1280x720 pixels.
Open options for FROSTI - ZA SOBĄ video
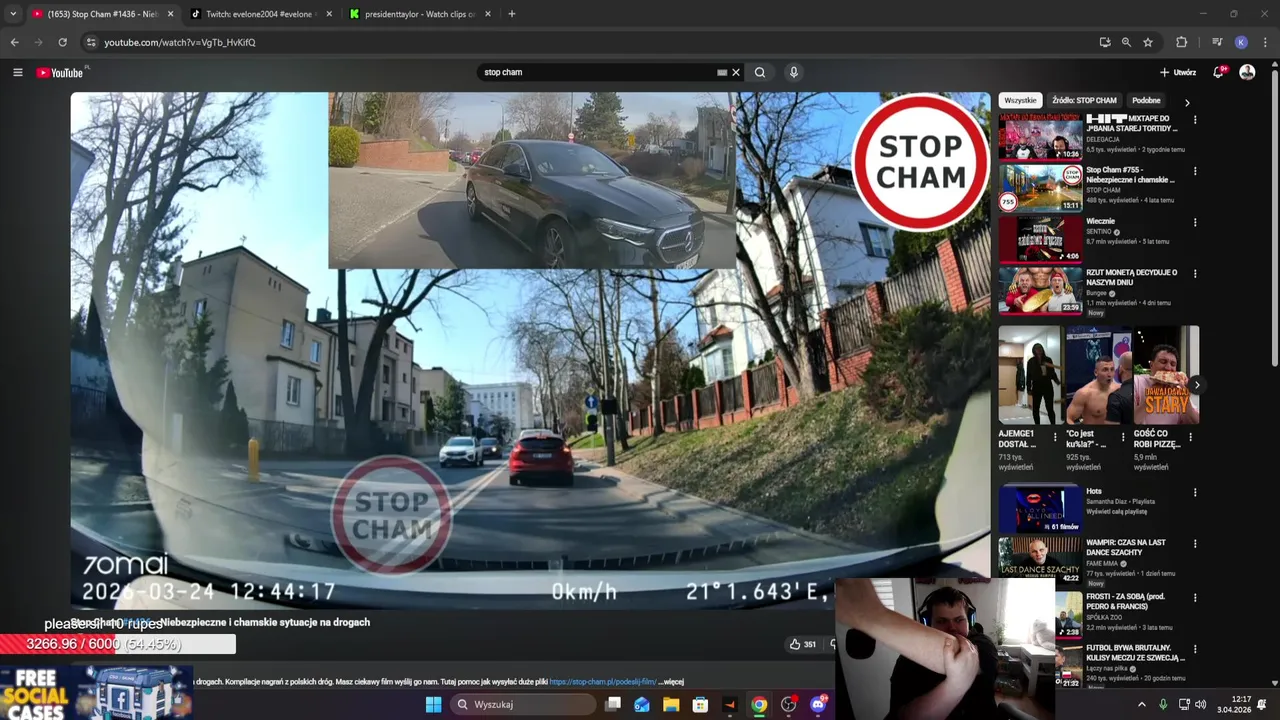point(1195,597)
